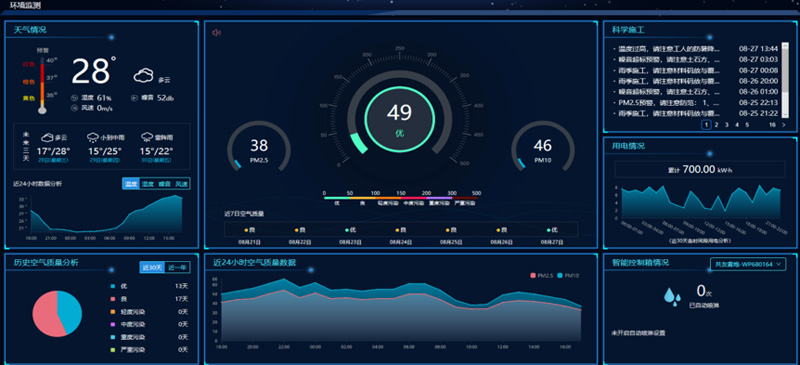
Task: Click the scrollbar thumb in the 科学施工 list
Action: pyautogui.click(x=785, y=71)
